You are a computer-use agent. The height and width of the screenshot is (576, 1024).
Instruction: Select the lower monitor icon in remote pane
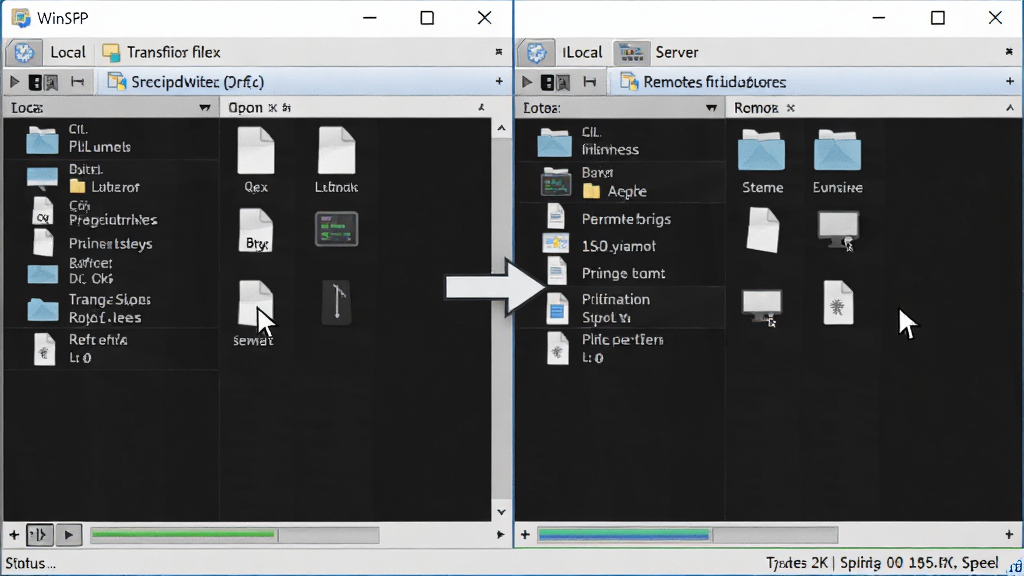point(761,308)
